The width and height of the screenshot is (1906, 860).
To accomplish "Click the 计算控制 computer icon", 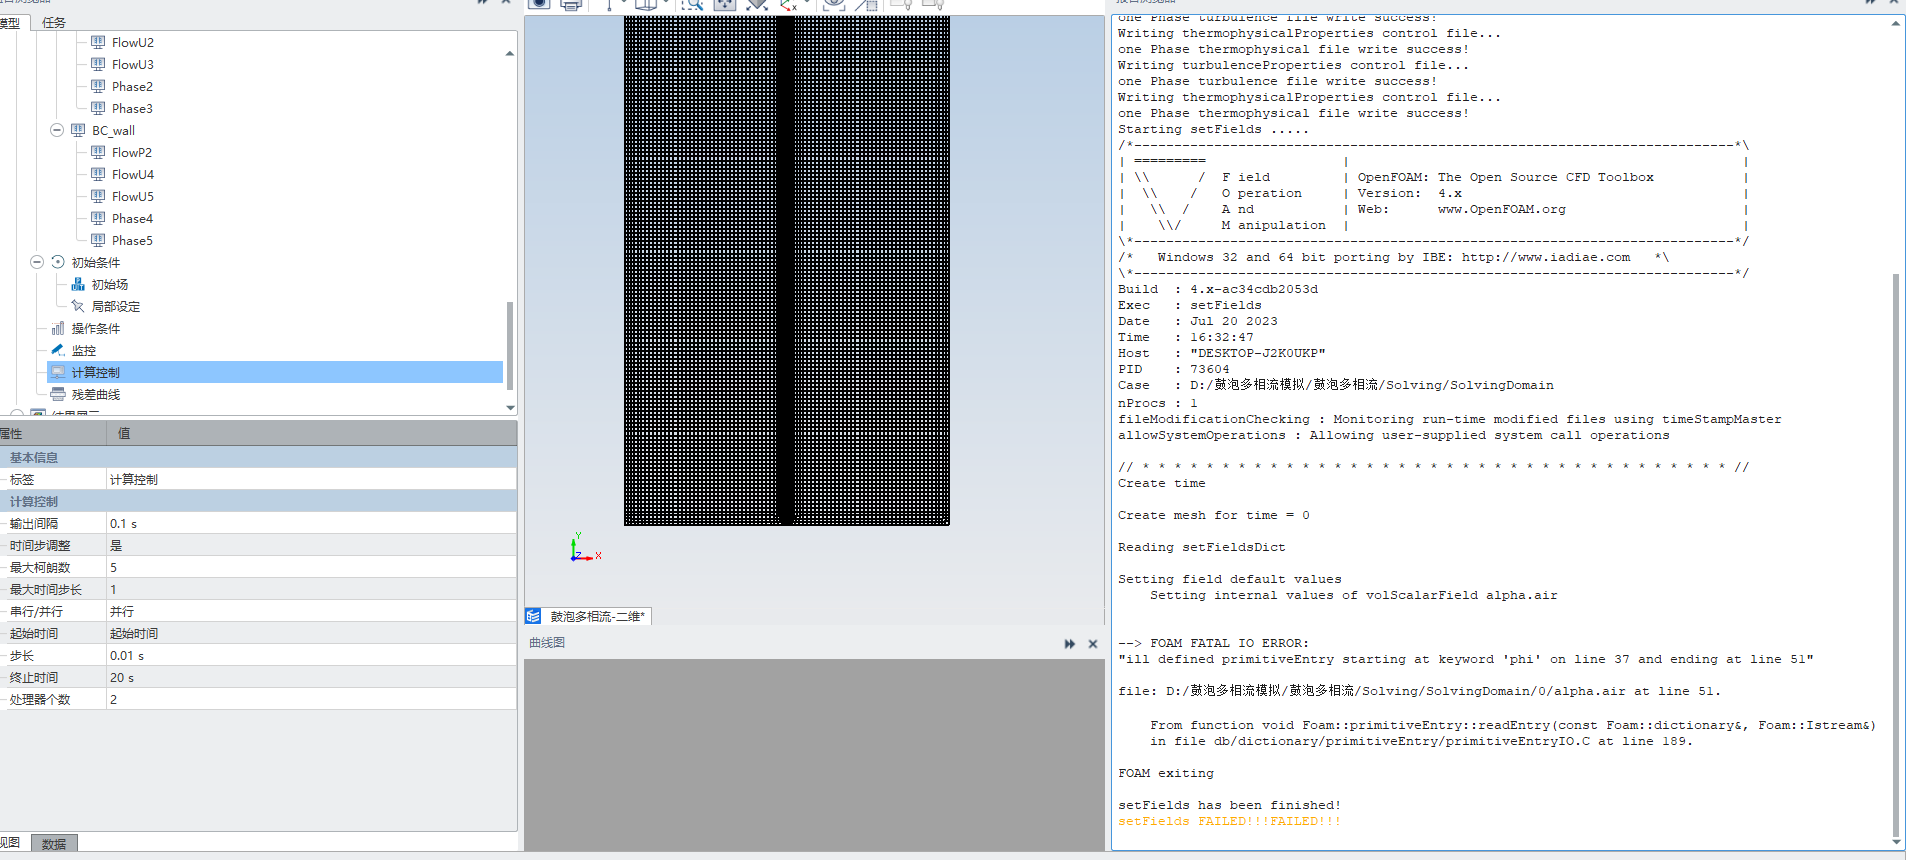I will pyautogui.click(x=58, y=372).
